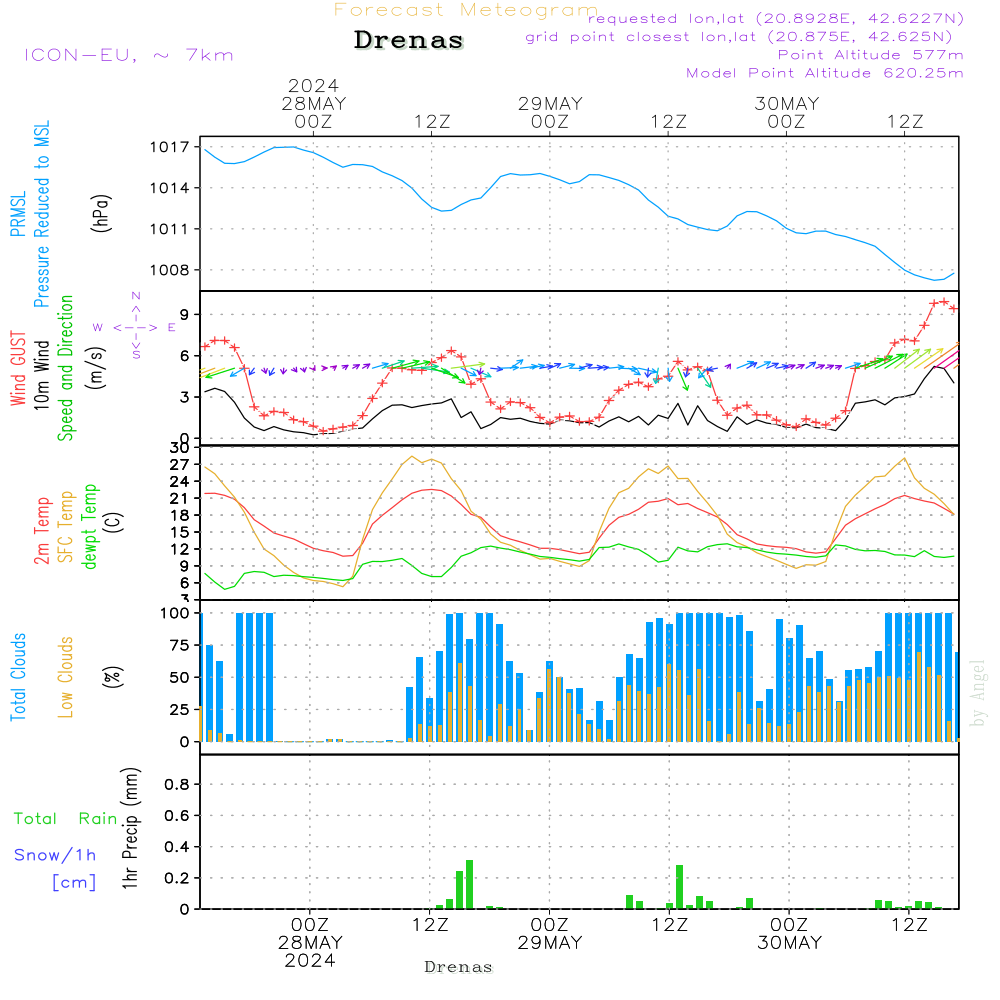This screenshot has height=1000, width=1000.
Task: Click the "(m/s)" unit label
Action: (96, 368)
